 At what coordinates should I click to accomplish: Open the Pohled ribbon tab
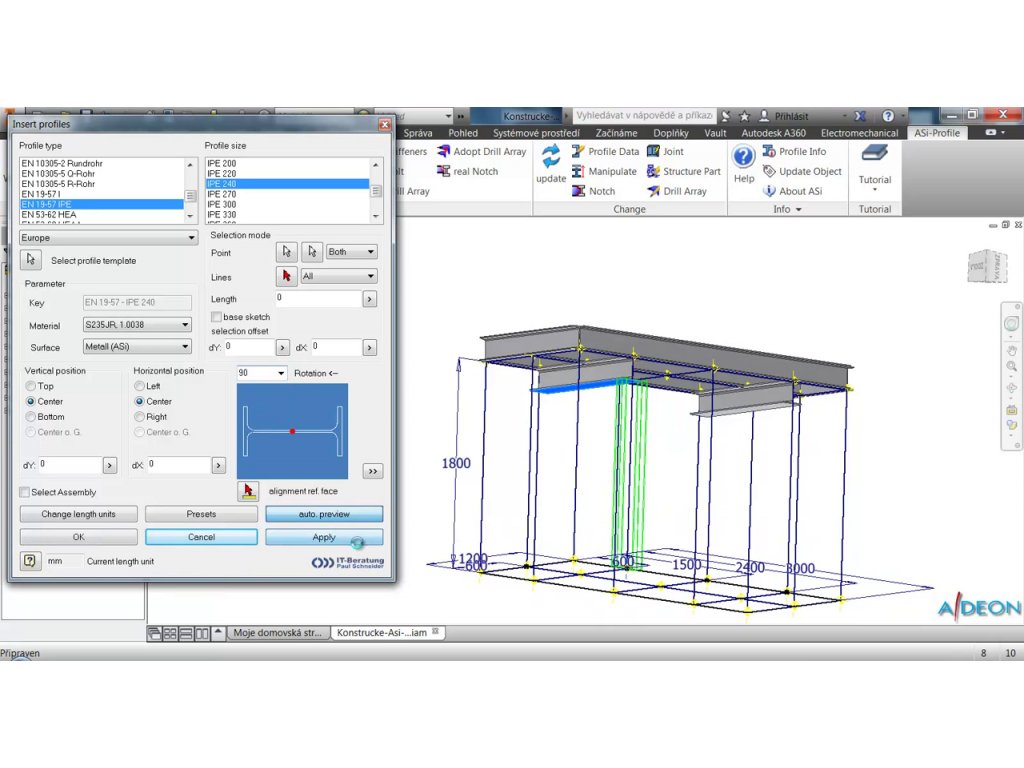click(463, 133)
